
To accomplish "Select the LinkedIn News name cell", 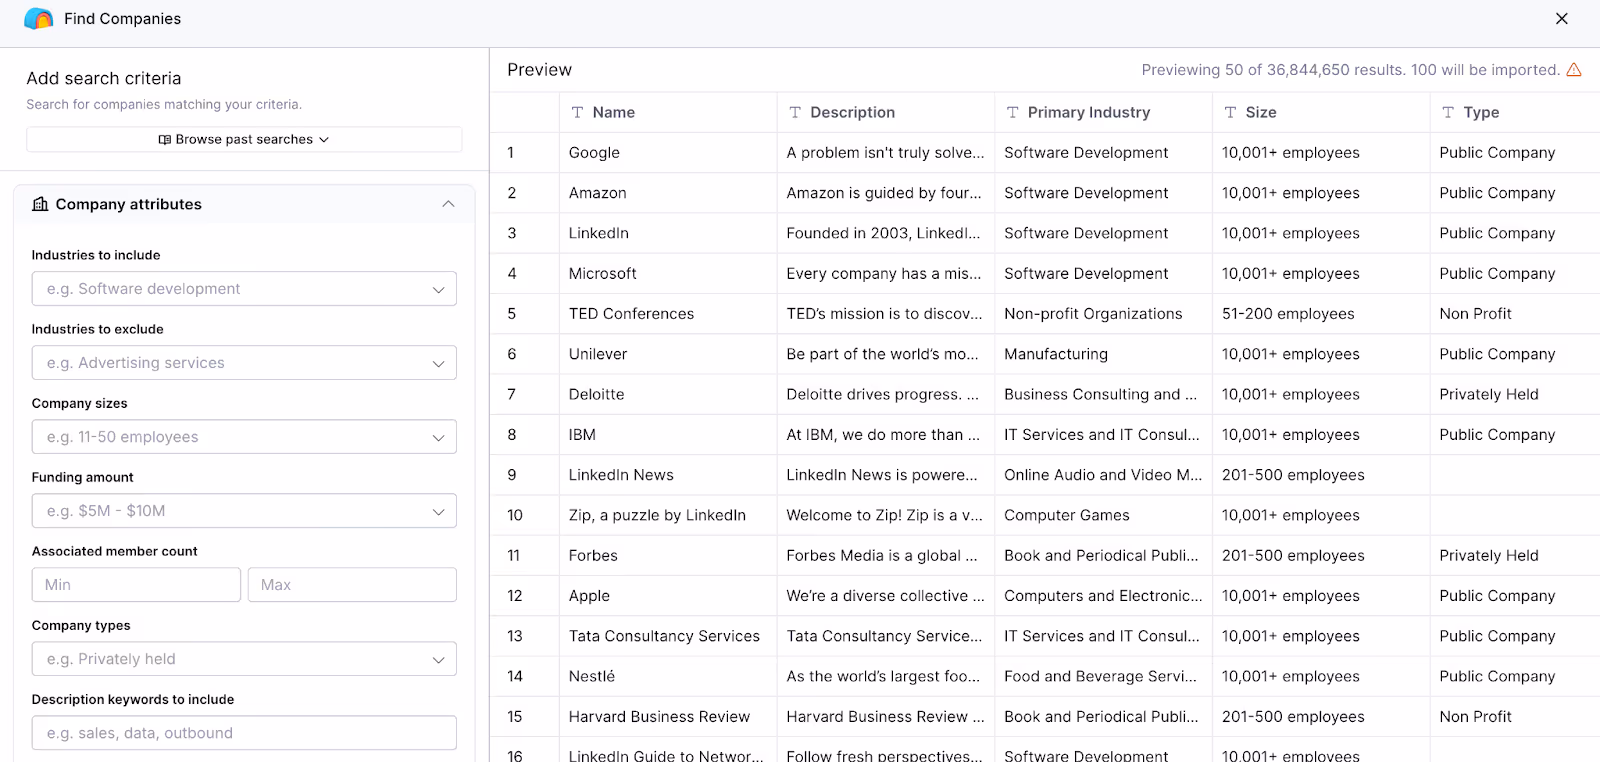I will click(x=668, y=475).
